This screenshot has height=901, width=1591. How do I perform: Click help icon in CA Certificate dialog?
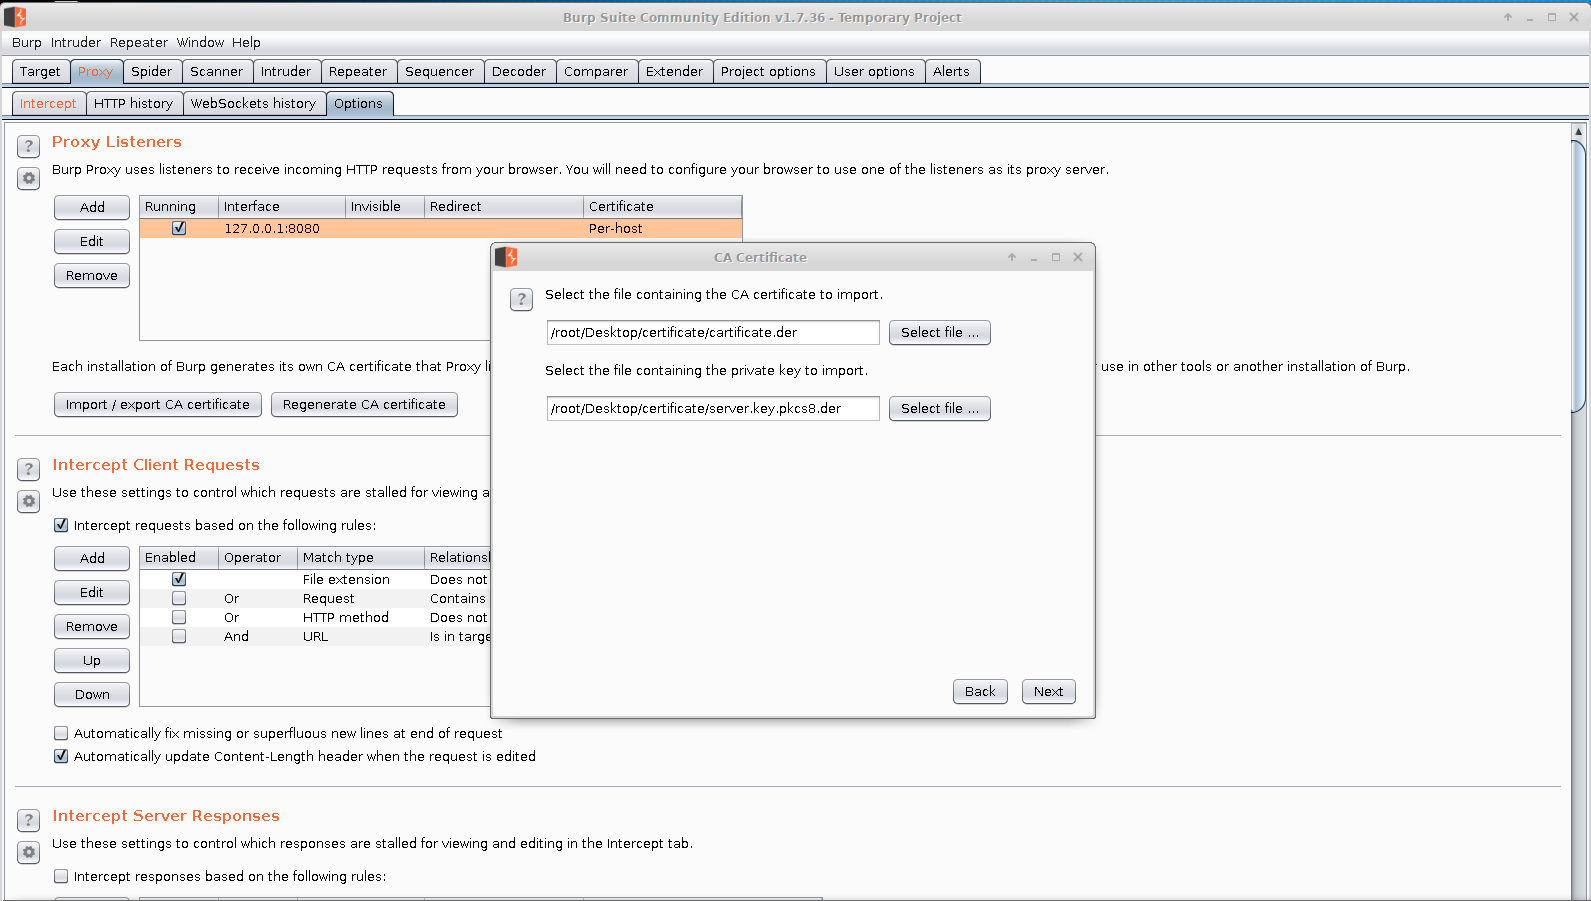522,299
